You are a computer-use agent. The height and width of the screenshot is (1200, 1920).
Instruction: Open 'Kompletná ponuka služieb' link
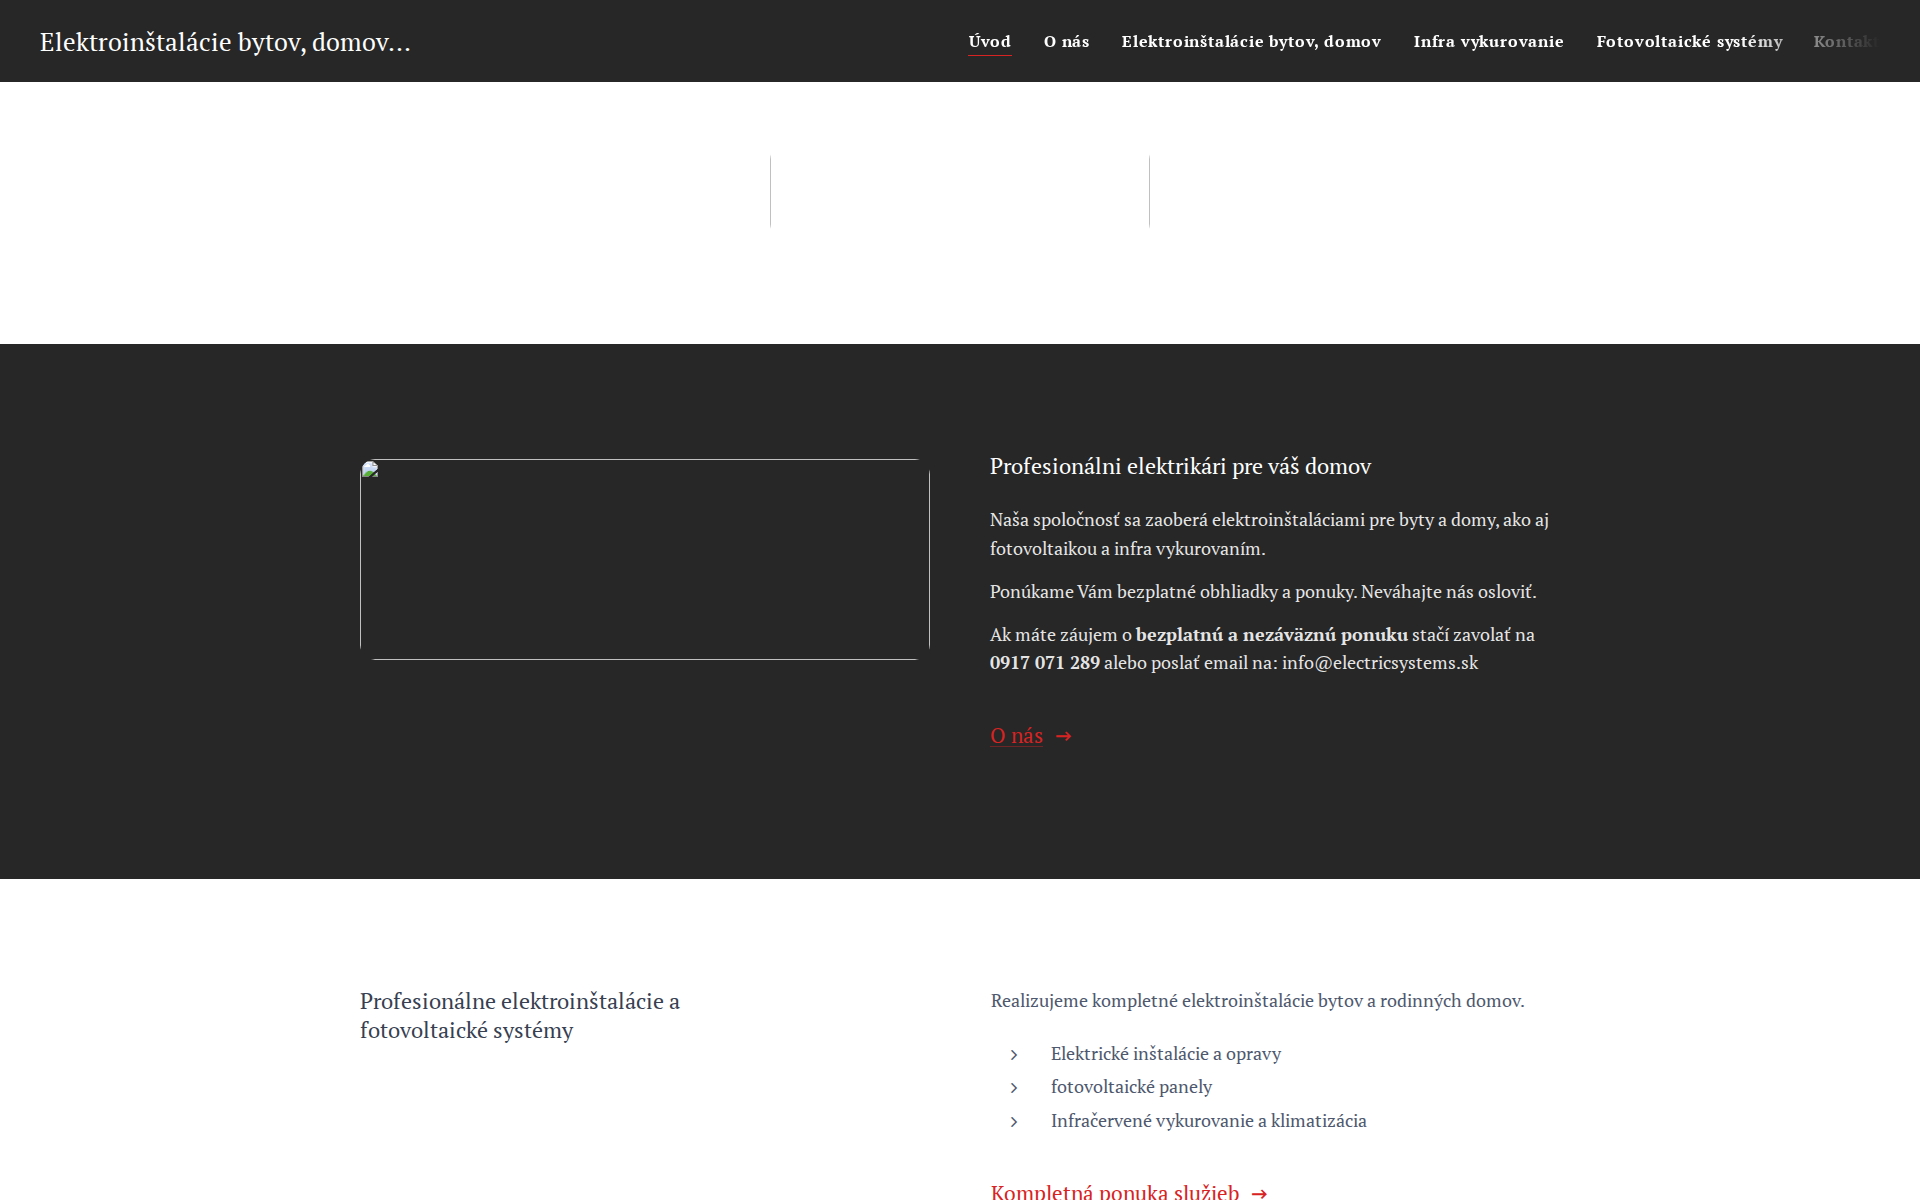1115,1190
